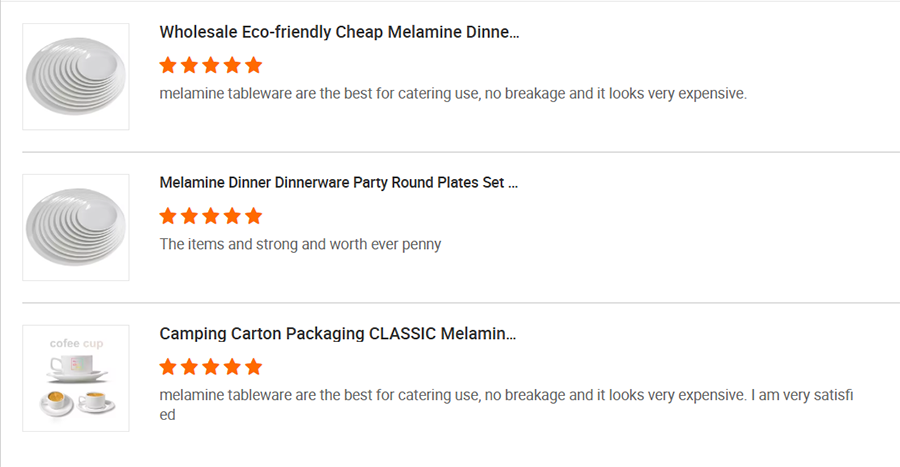
Task: Click the first star of the Camping Carton rating
Action: tap(168, 367)
